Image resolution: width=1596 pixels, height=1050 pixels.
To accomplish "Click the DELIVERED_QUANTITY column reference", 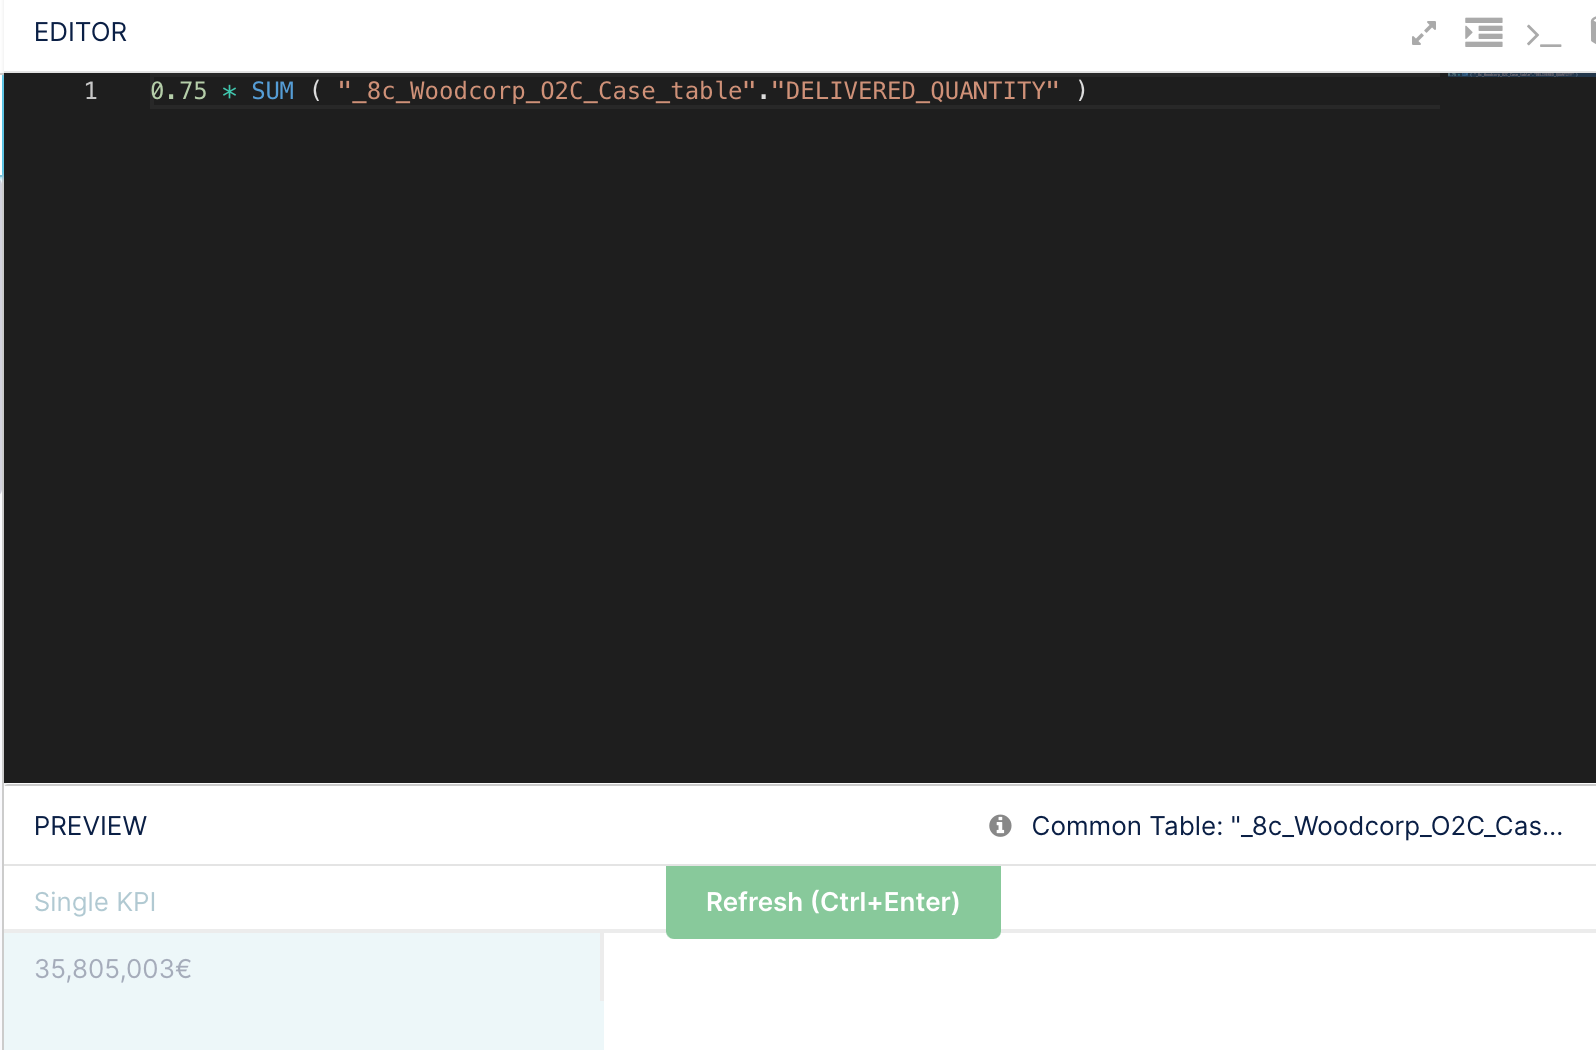I will coord(915,91).
